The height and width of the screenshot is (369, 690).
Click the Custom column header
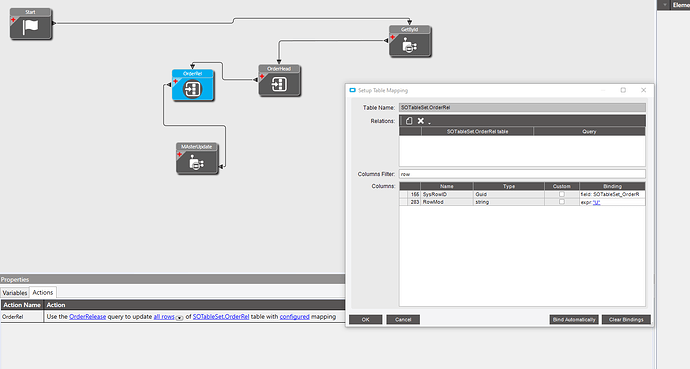[562, 186]
